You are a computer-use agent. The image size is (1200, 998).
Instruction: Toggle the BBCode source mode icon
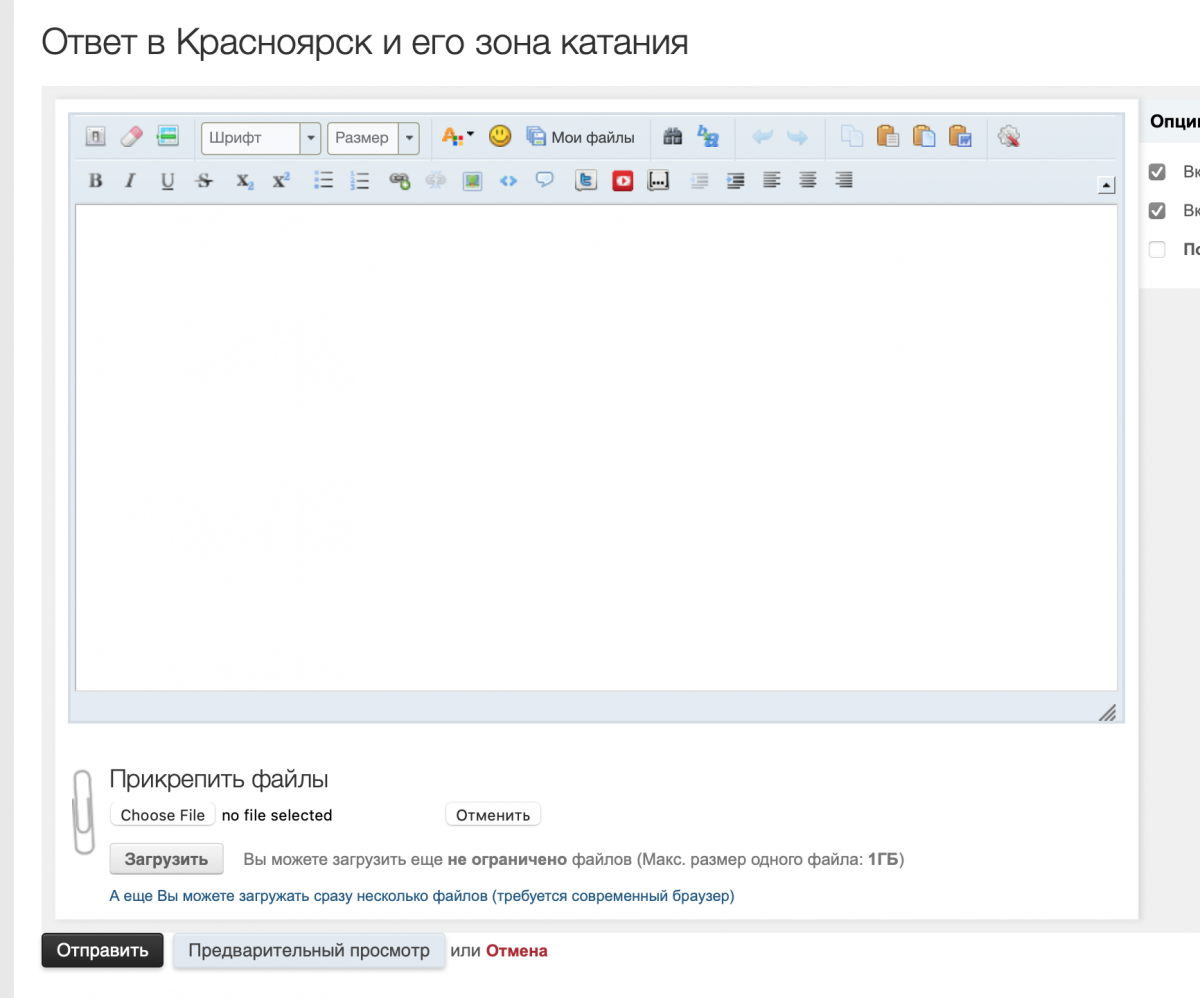coord(95,137)
